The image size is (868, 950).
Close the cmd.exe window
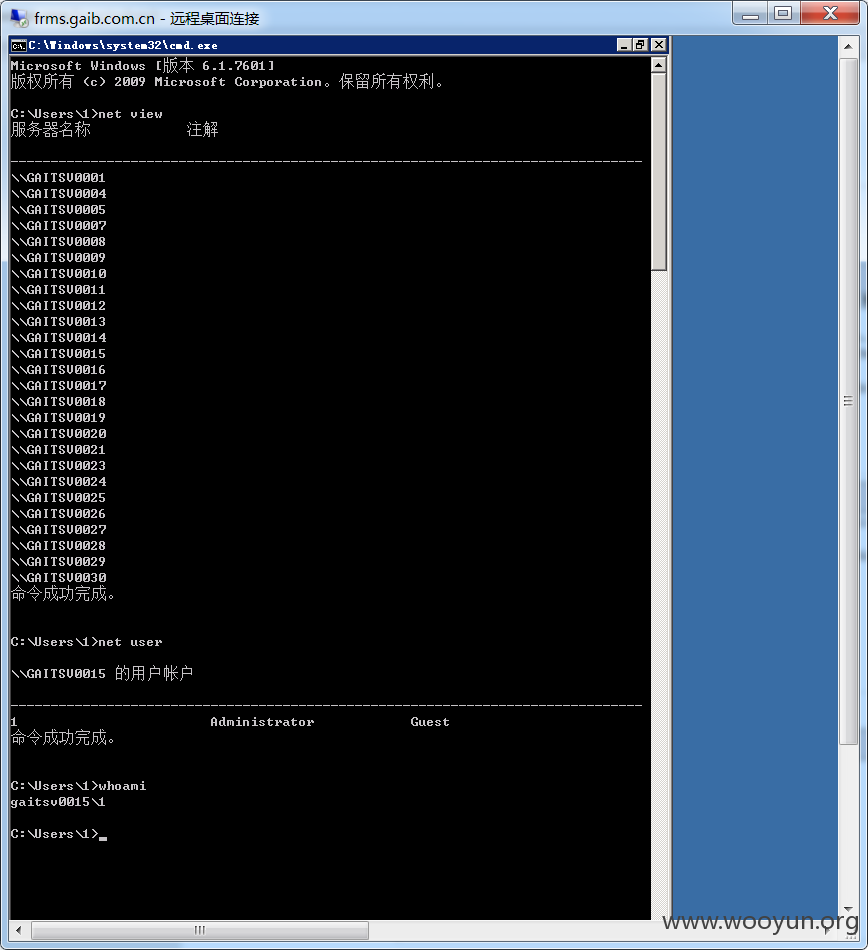(x=658, y=45)
